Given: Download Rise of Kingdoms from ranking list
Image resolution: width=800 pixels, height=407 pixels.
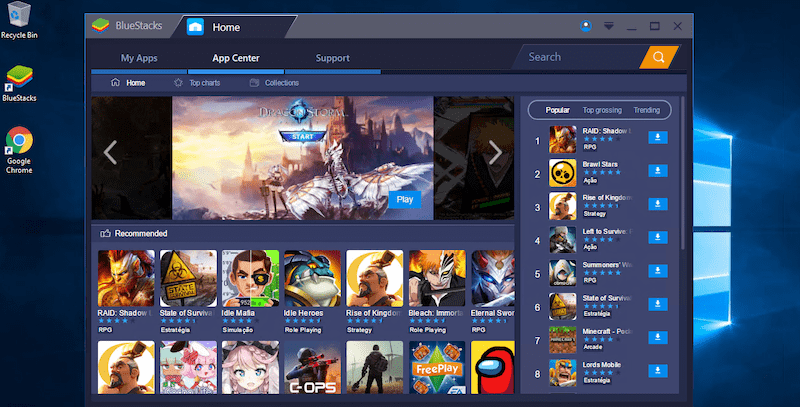Looking at the screenshot, I should pyautogui.click(x=658, y=204).
